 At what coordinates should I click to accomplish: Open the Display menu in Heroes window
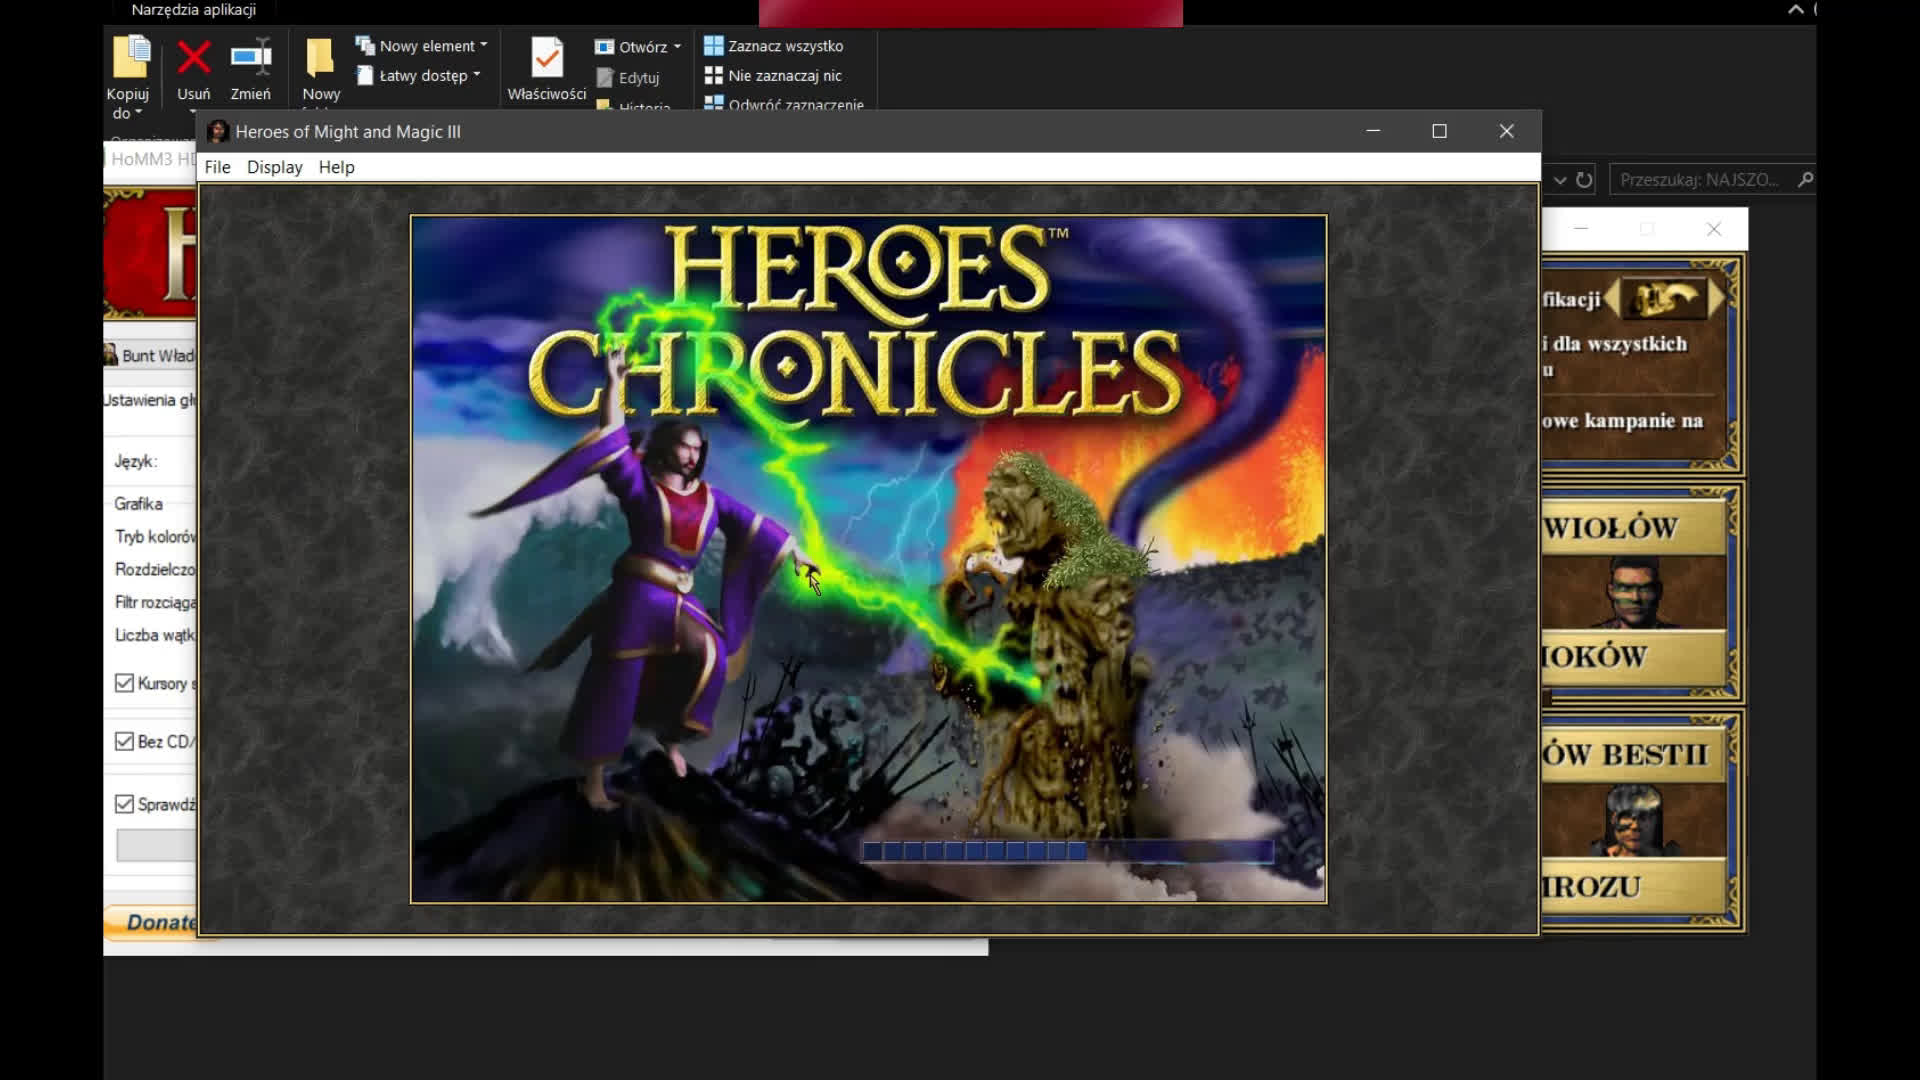(x=274, y=167)
